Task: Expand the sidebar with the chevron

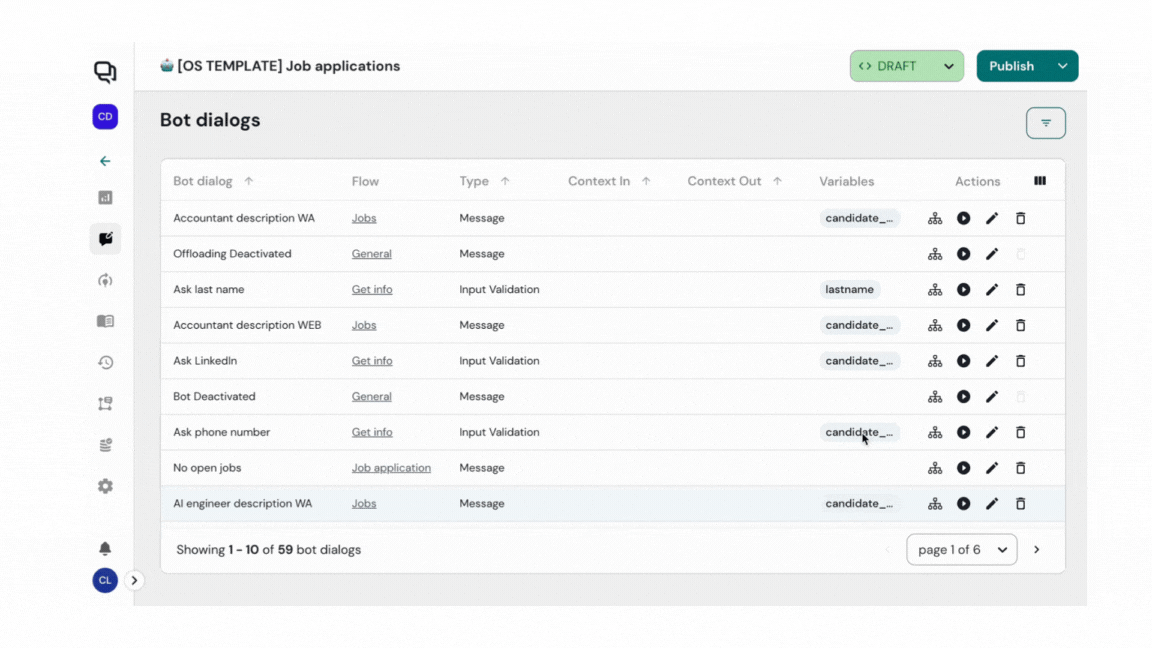Action: 134,580
